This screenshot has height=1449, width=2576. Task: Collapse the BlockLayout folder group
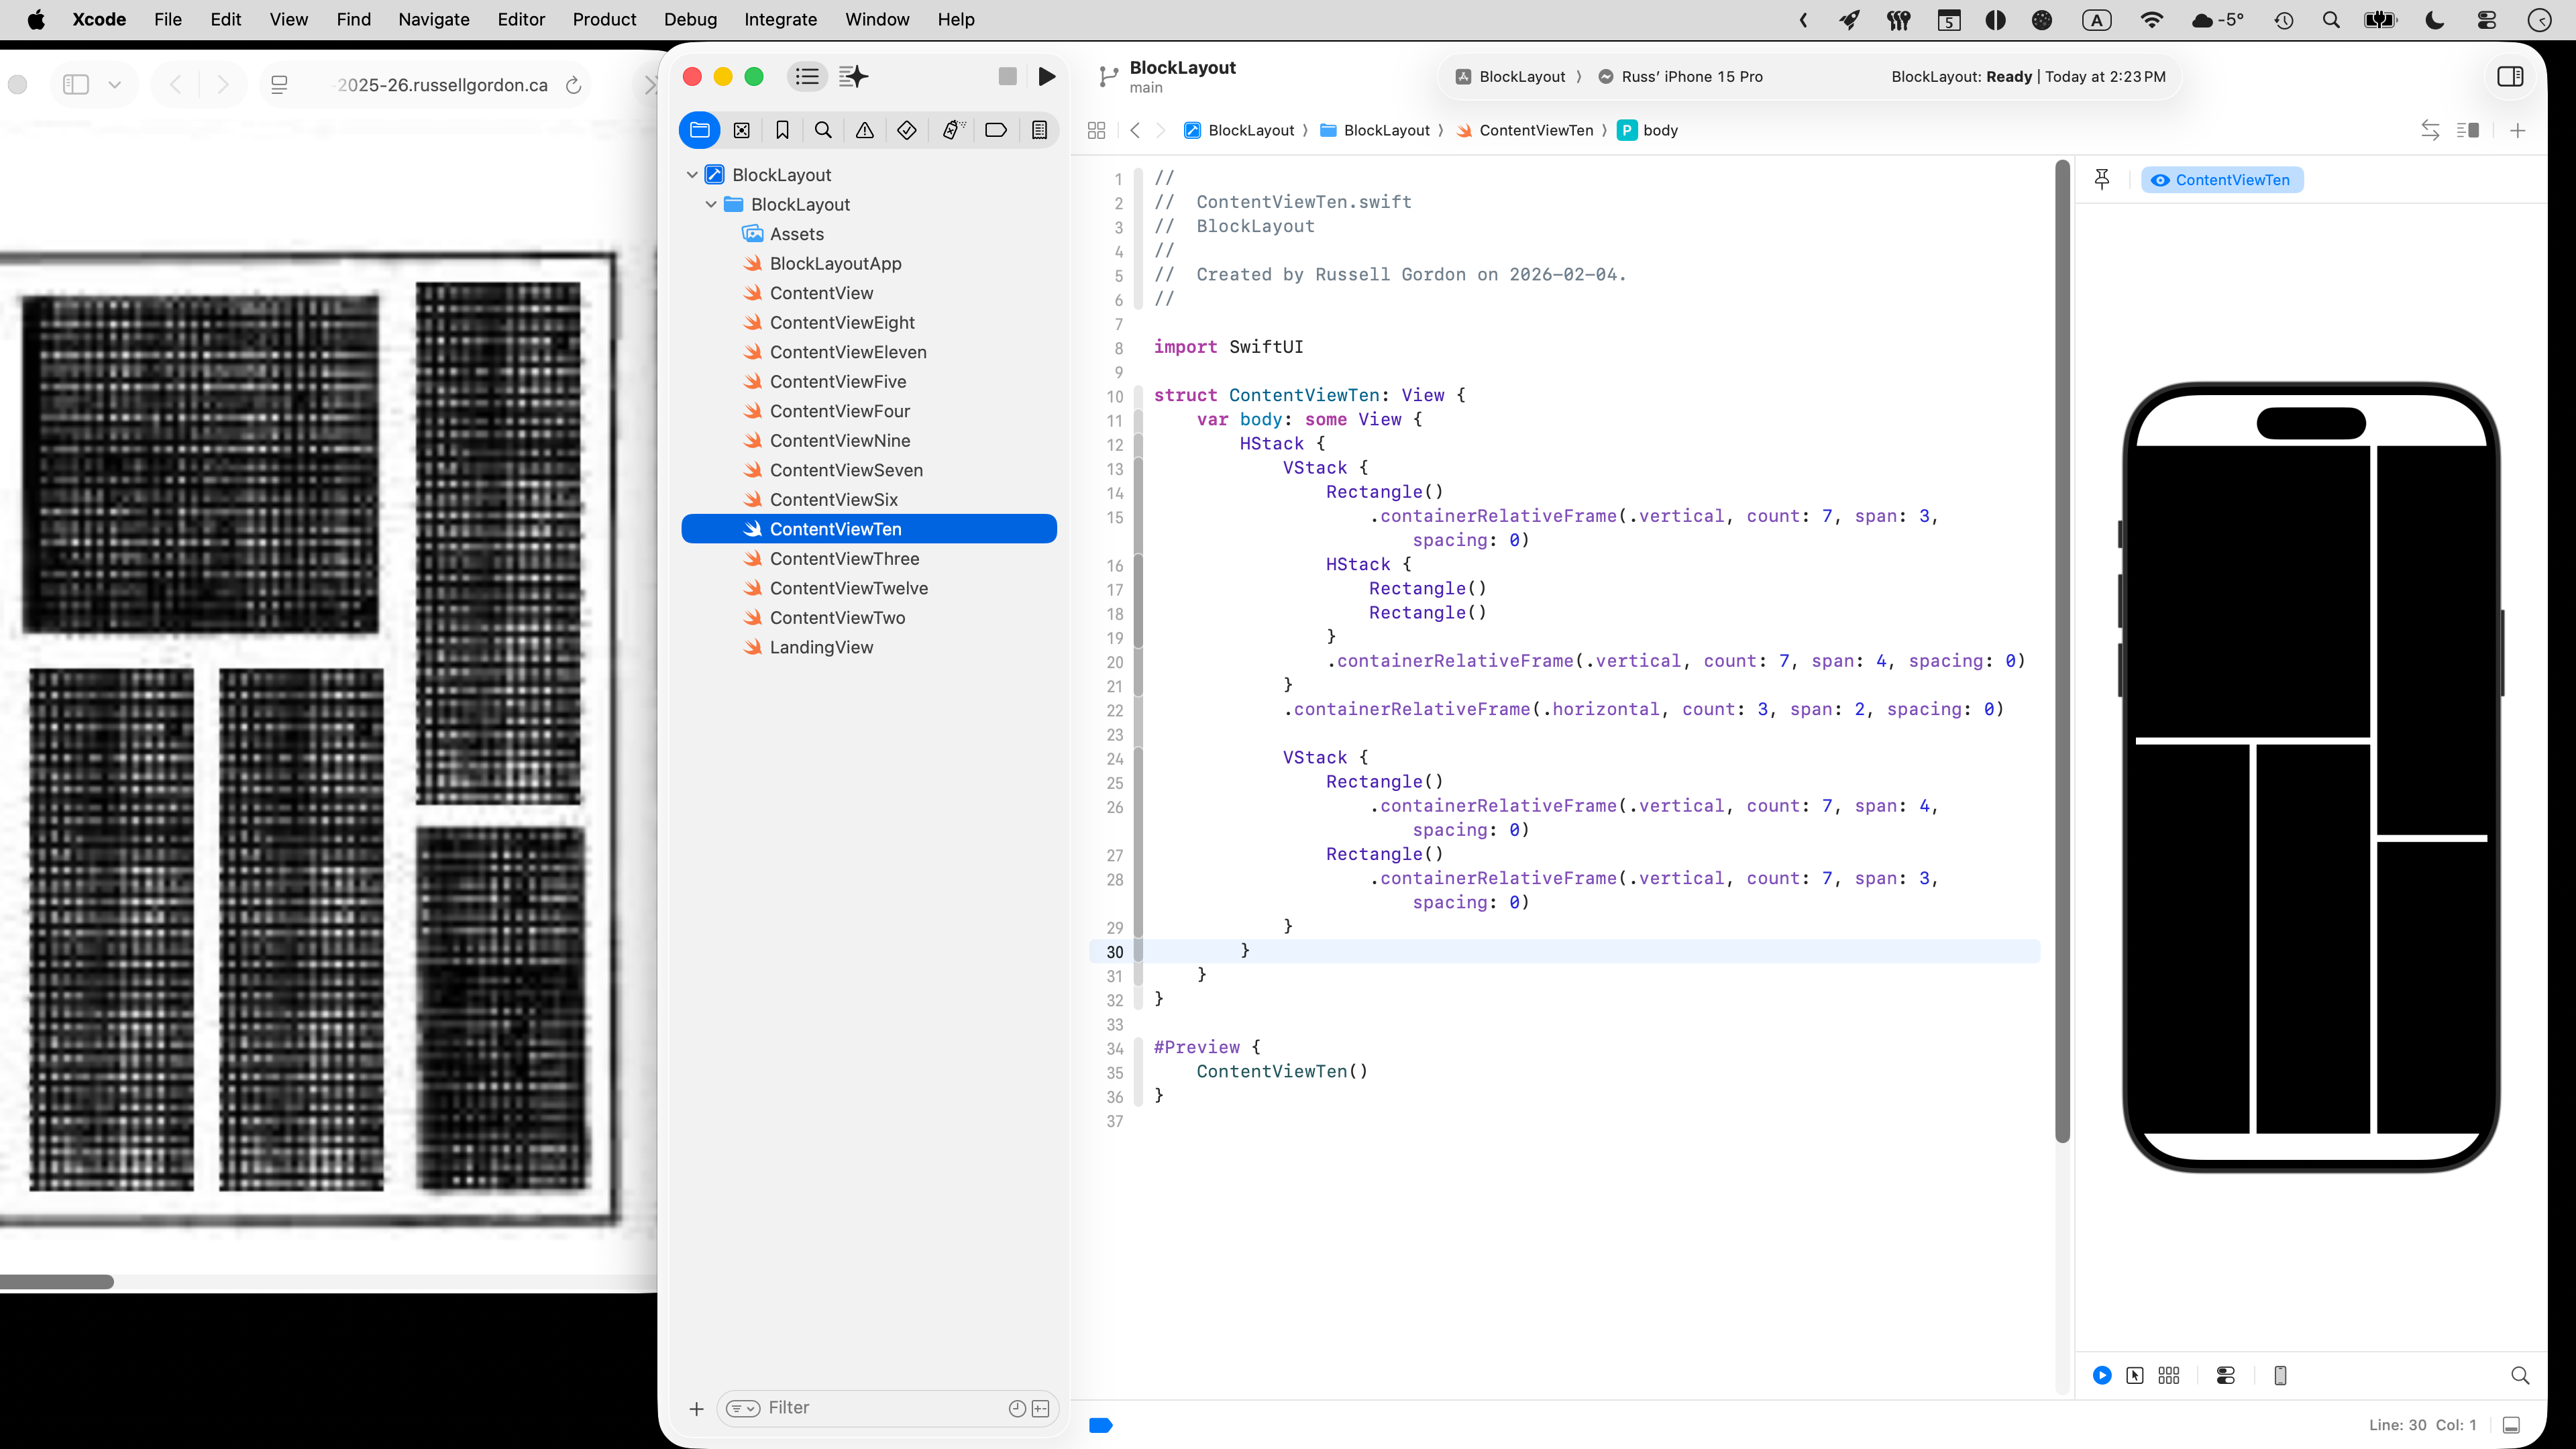click(x=711, y=204)
